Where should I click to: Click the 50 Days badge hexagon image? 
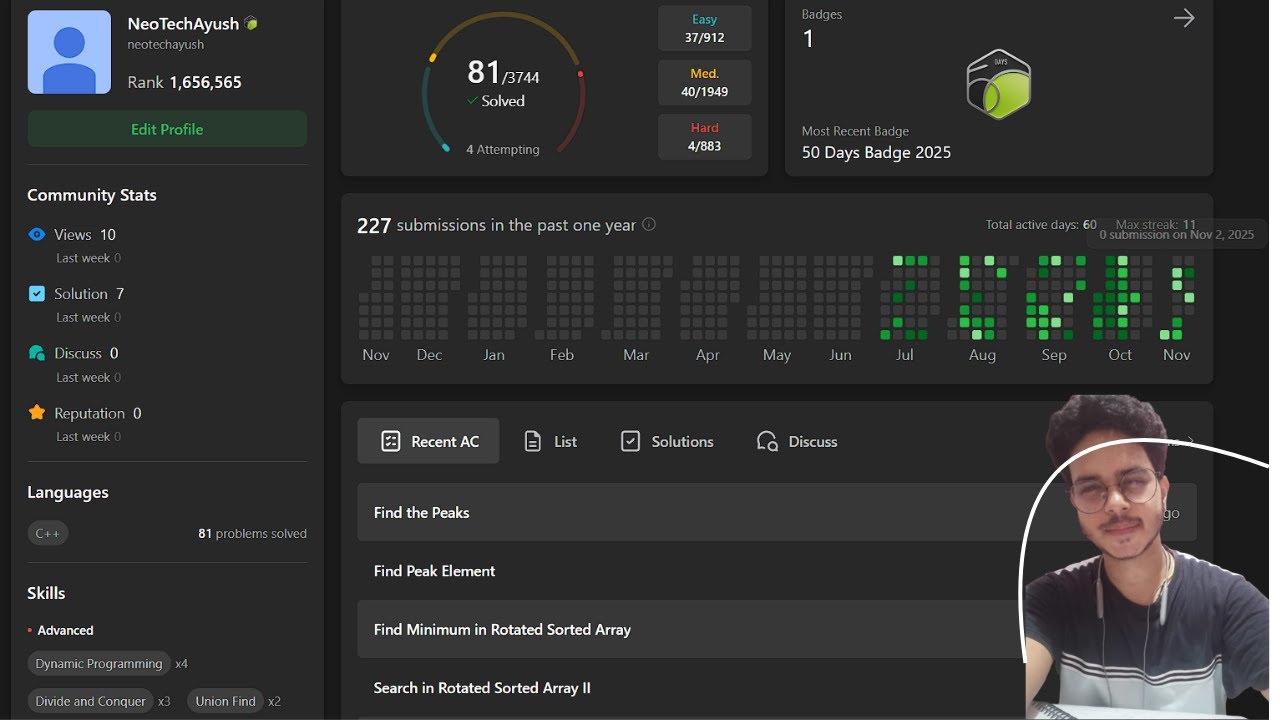pos(999,84)
